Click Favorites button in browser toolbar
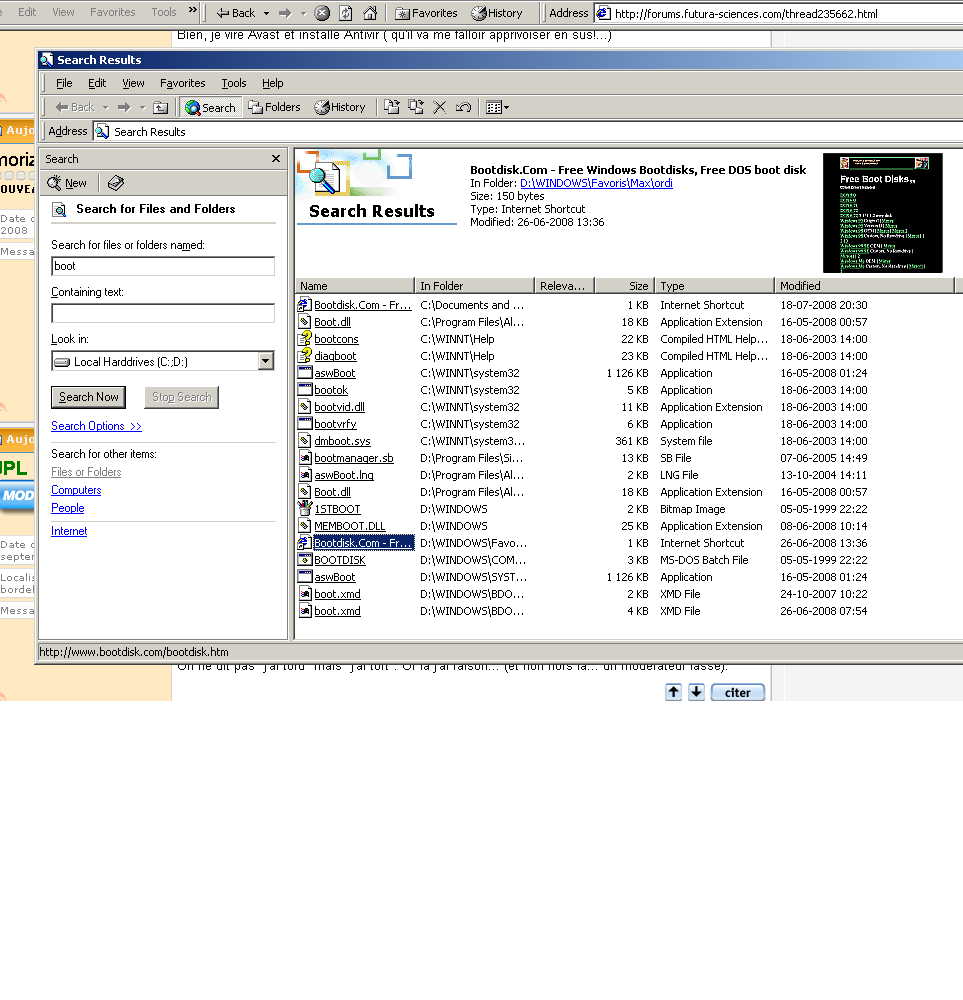 point(426,13)
